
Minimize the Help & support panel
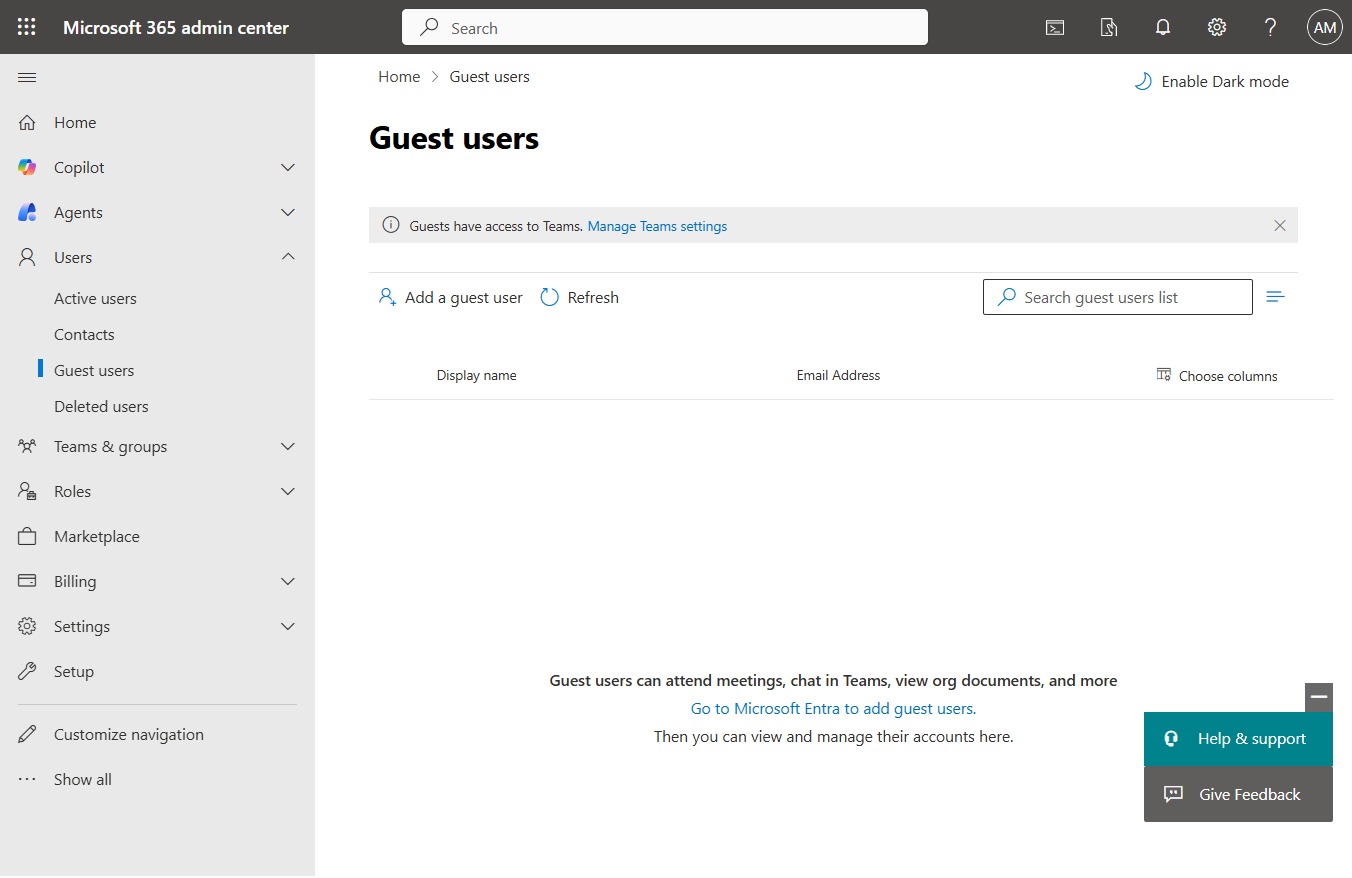[1319, 697]
